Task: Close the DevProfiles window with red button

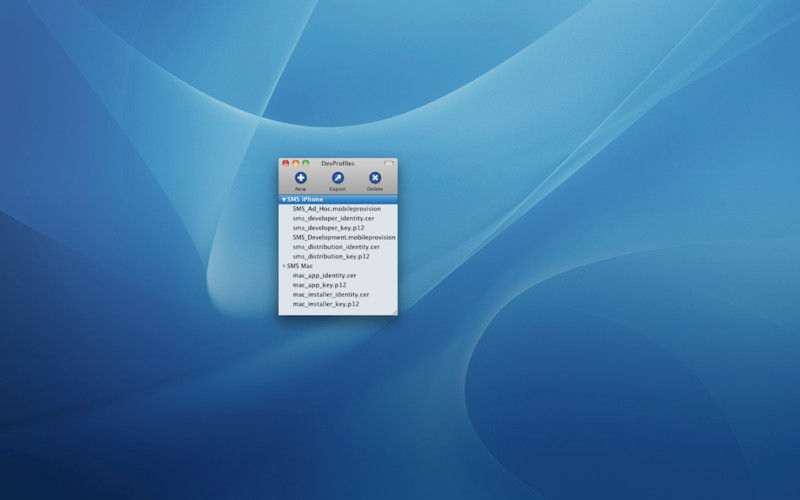Action: (x=286, y=163)
